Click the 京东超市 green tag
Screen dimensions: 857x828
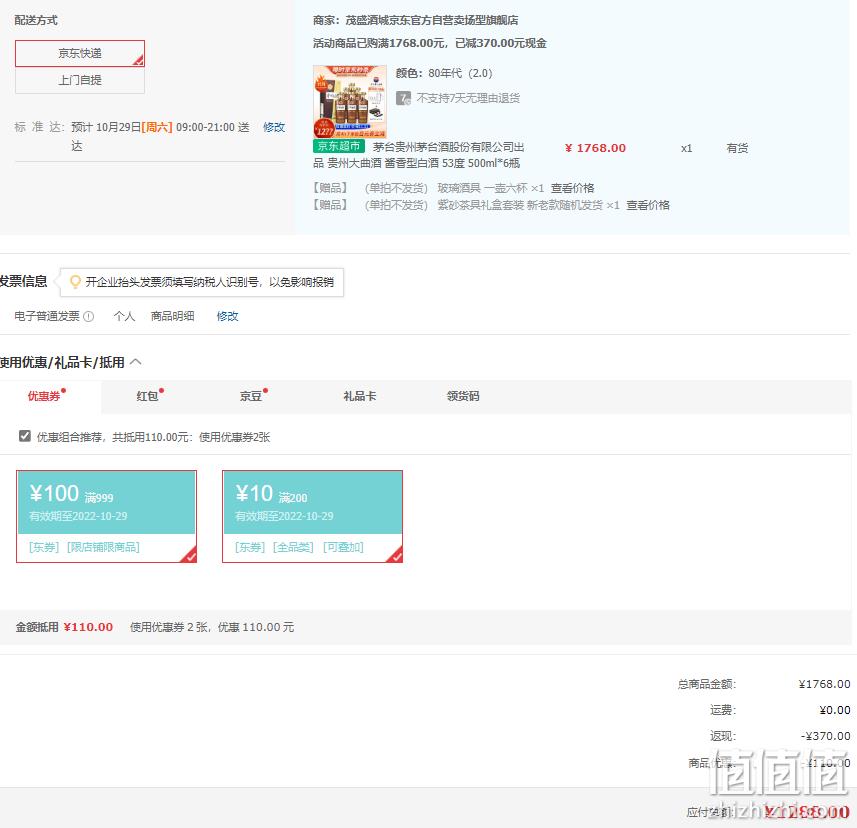click(339, 146)
